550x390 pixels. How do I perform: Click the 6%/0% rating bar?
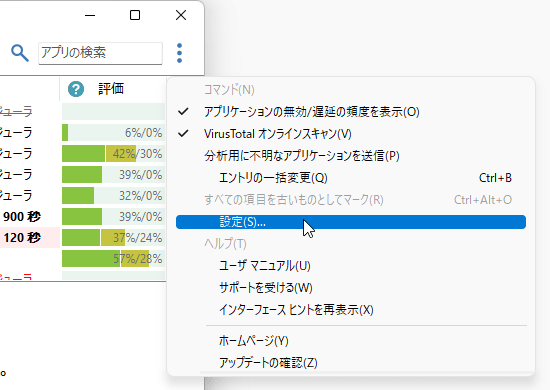(x=113, y=133)
